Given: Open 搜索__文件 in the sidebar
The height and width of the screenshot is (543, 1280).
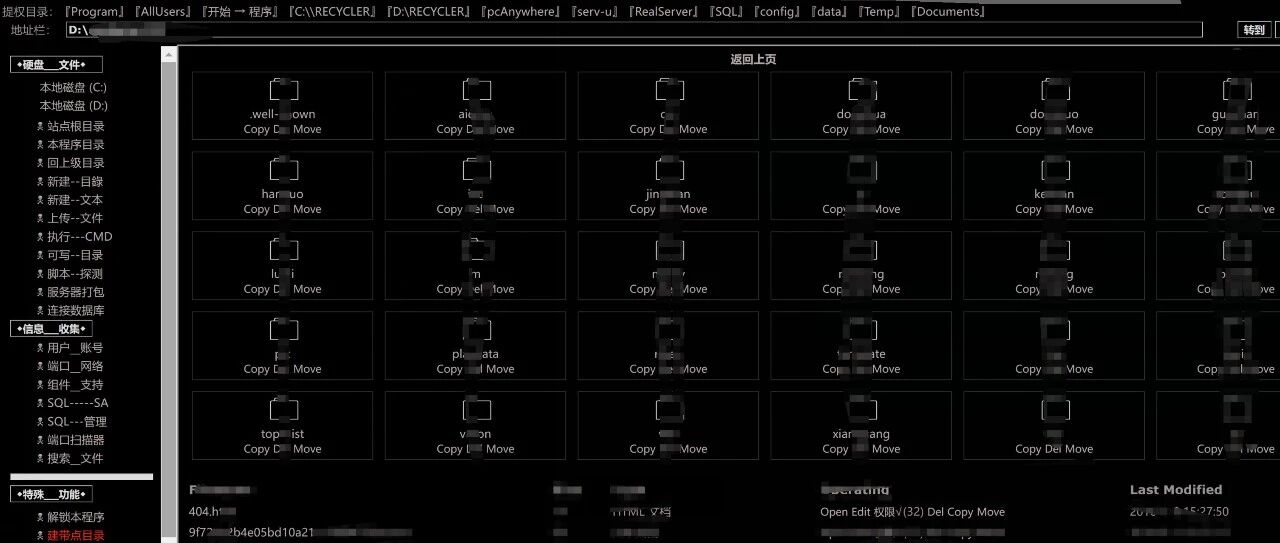Looking at the screenshot, I should (75, 459).
